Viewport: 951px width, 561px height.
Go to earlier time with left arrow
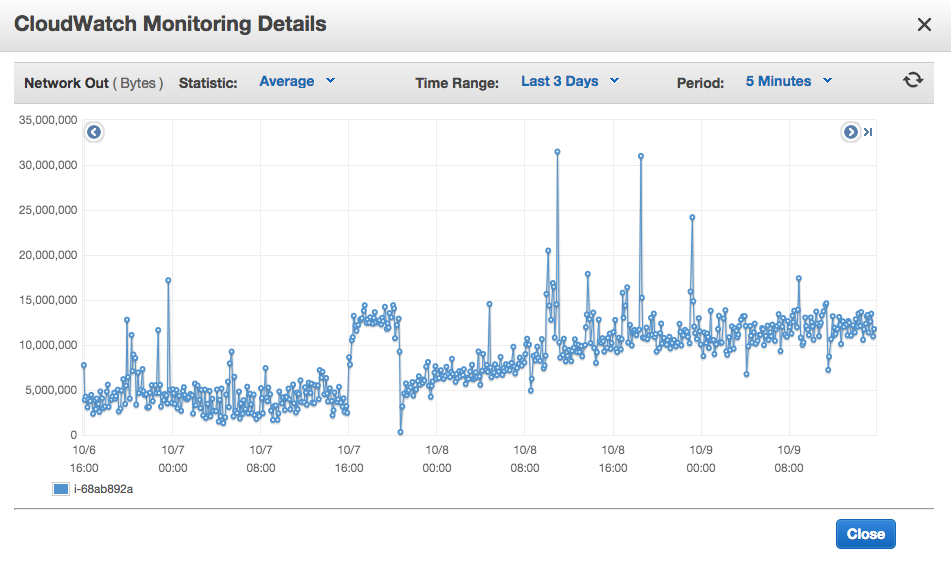[x=94, y=132]
